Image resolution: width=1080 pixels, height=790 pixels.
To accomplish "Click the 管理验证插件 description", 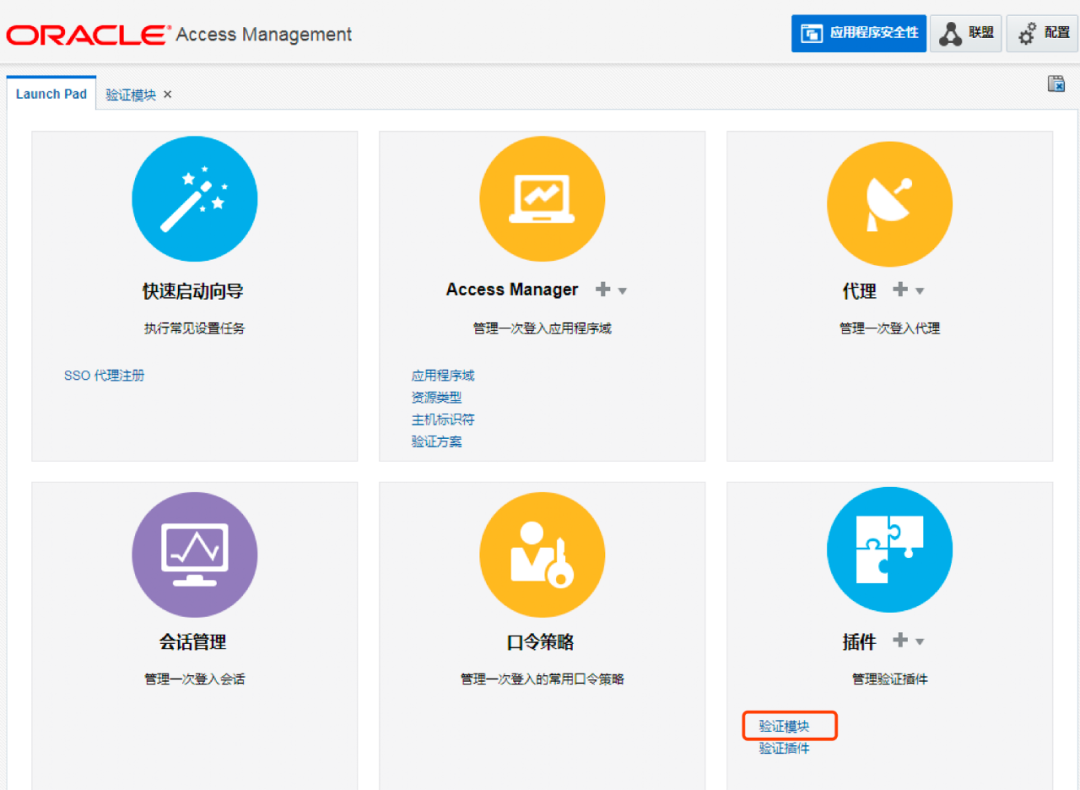I will tap(890, 679).
